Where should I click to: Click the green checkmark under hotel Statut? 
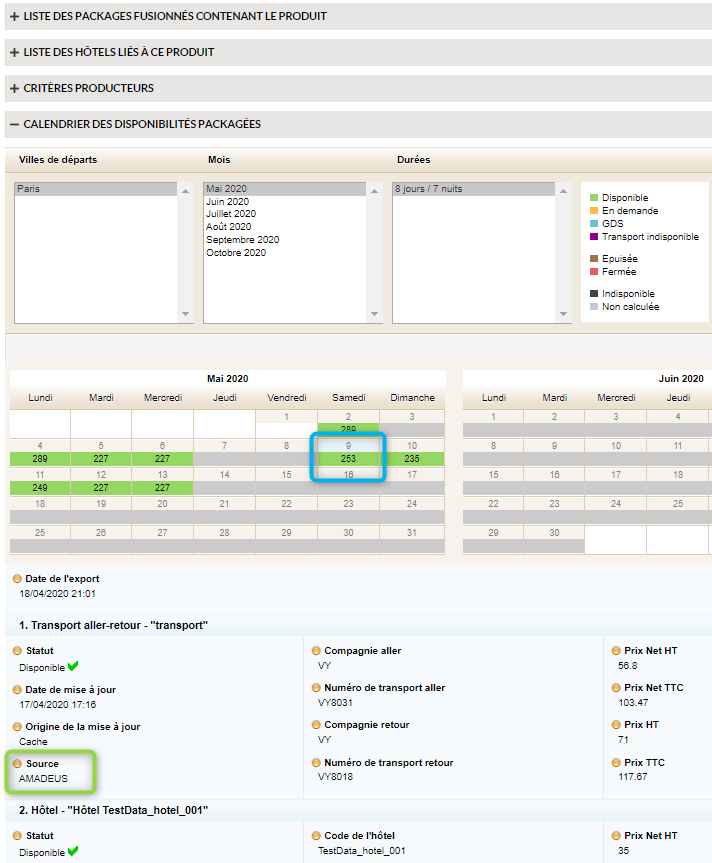click(x=72, y=852)
